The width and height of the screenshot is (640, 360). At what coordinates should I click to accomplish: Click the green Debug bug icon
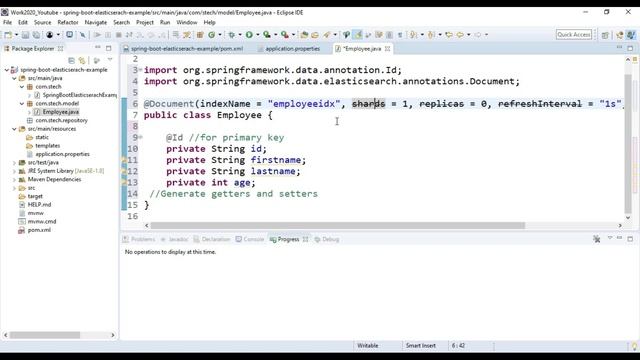(x=231, y=35)
